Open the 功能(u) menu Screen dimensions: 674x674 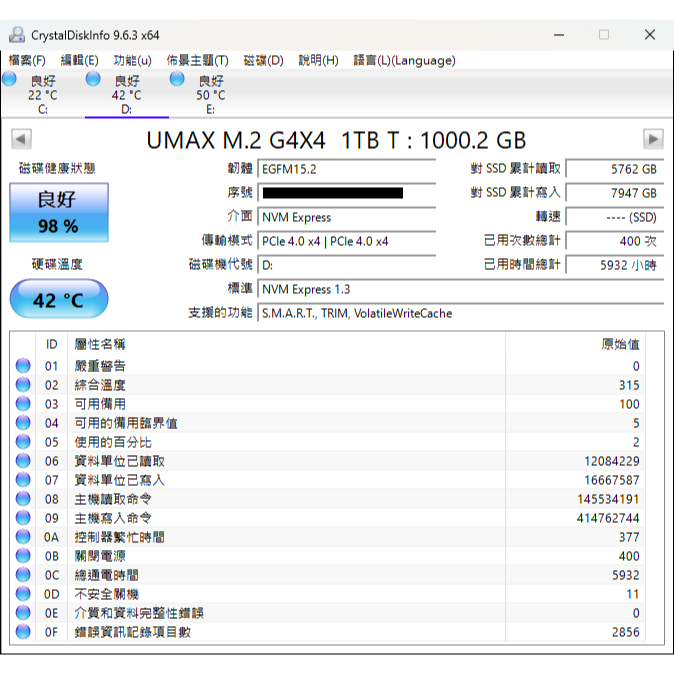tap(133, 60)
